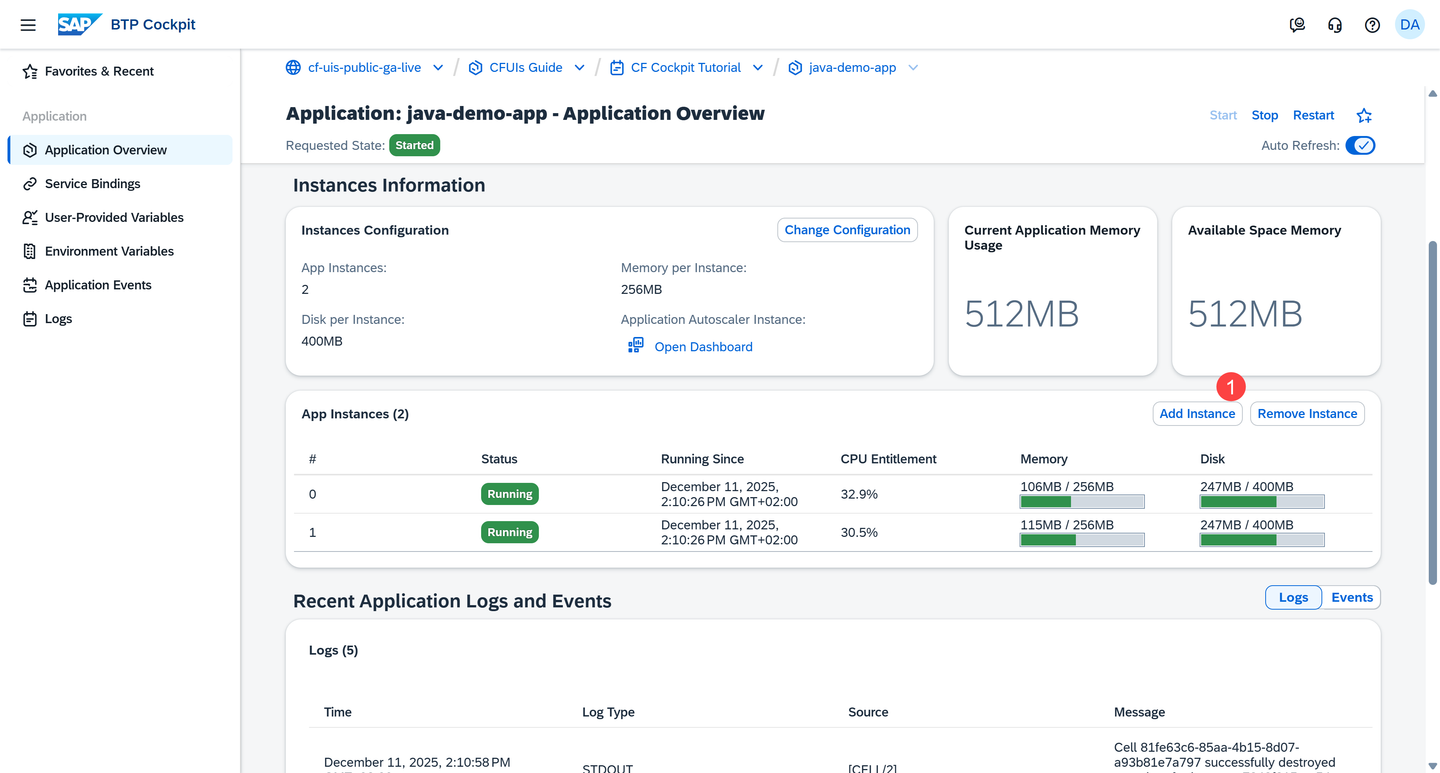Open the autoscaler Open Dashboard link
The width and height of the screenshot is (1440, 773).
tap(703, 347)
